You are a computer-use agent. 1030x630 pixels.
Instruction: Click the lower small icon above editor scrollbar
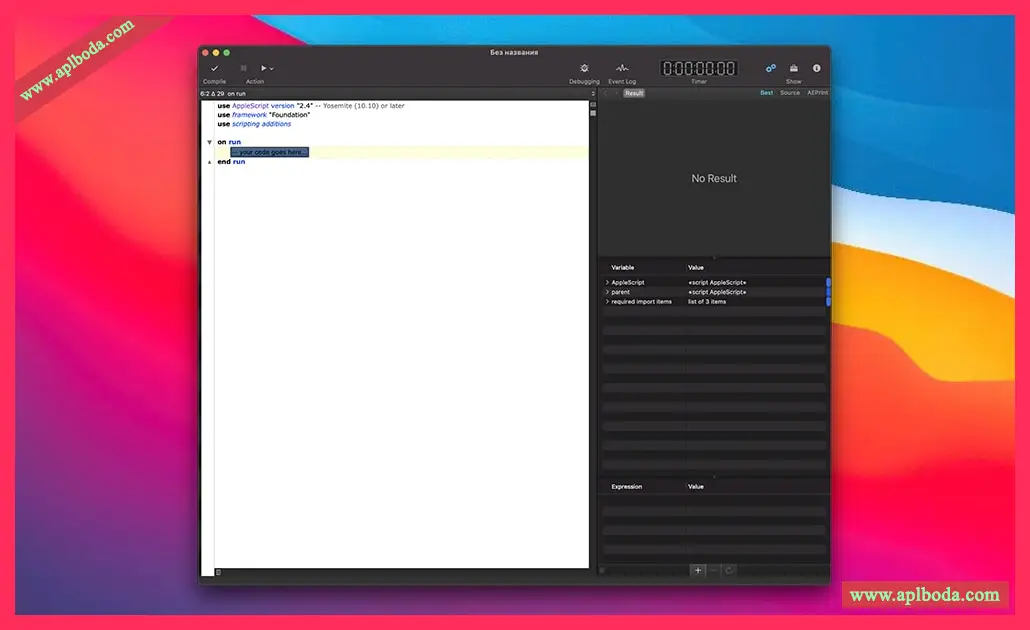593,114
